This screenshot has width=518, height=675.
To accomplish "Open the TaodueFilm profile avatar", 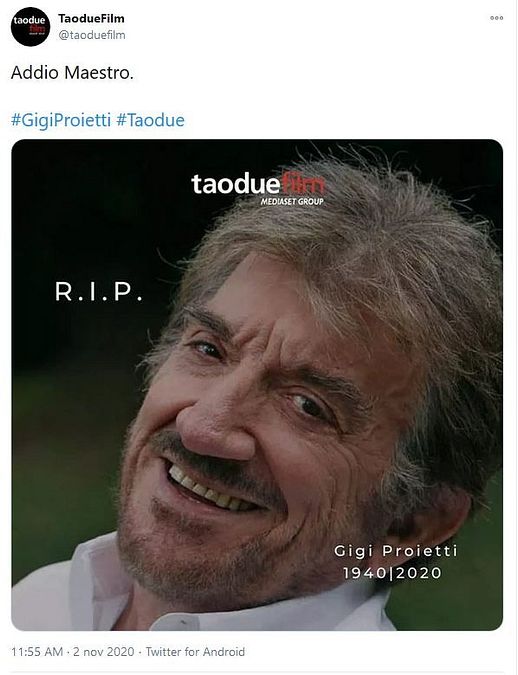I will coord(30,26).
